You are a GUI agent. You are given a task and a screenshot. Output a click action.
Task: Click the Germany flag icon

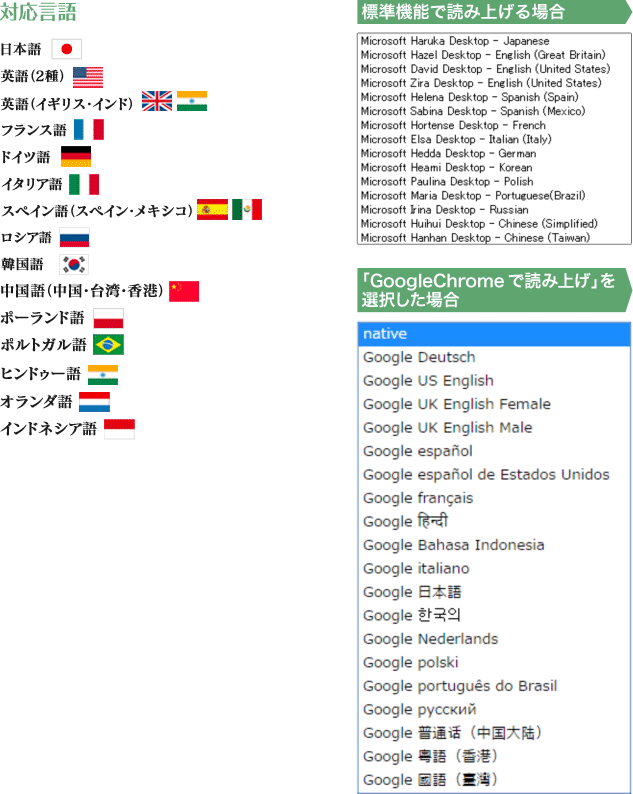tap(76, 156)
